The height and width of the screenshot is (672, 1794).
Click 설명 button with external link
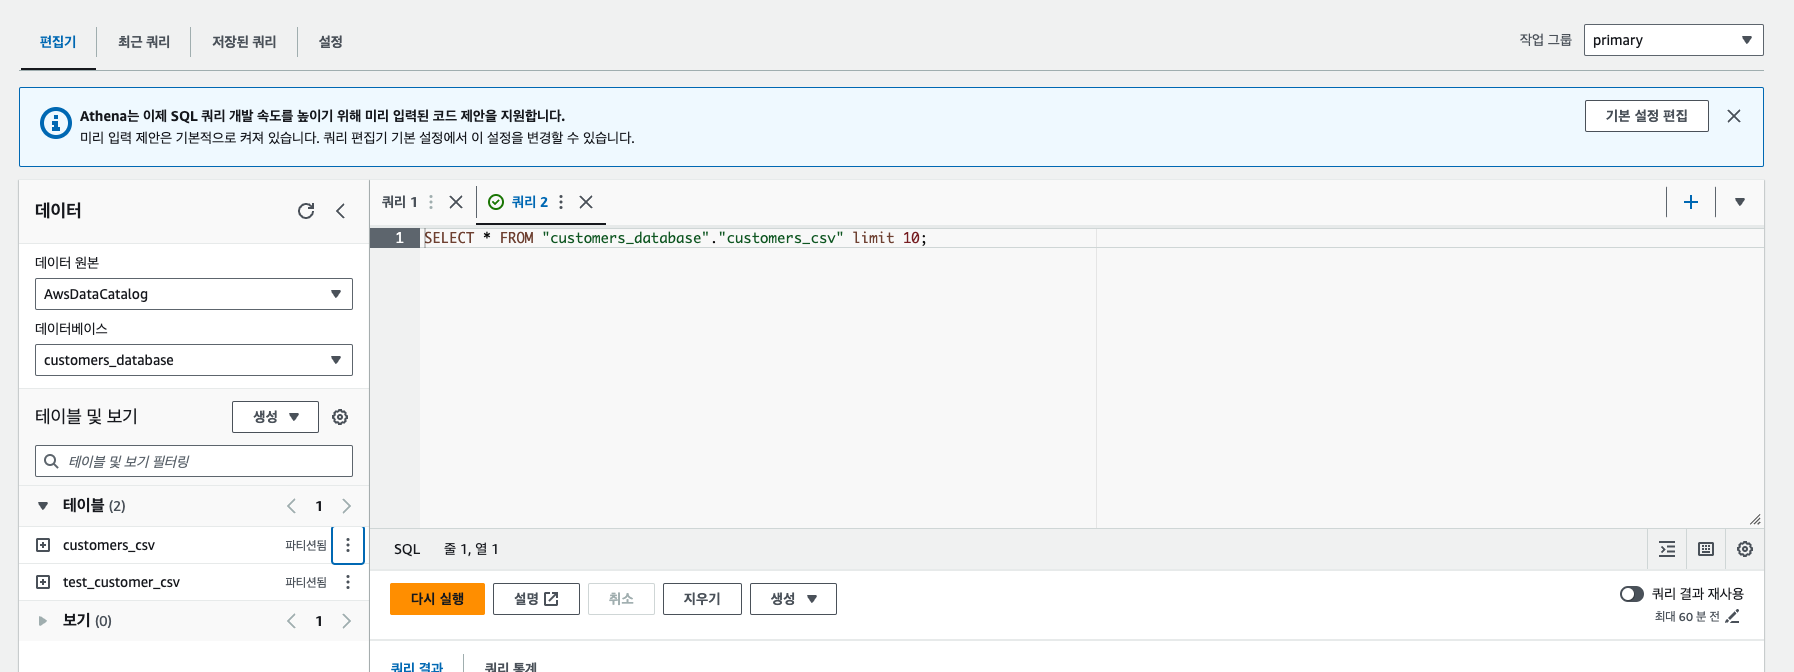(536, 599)
